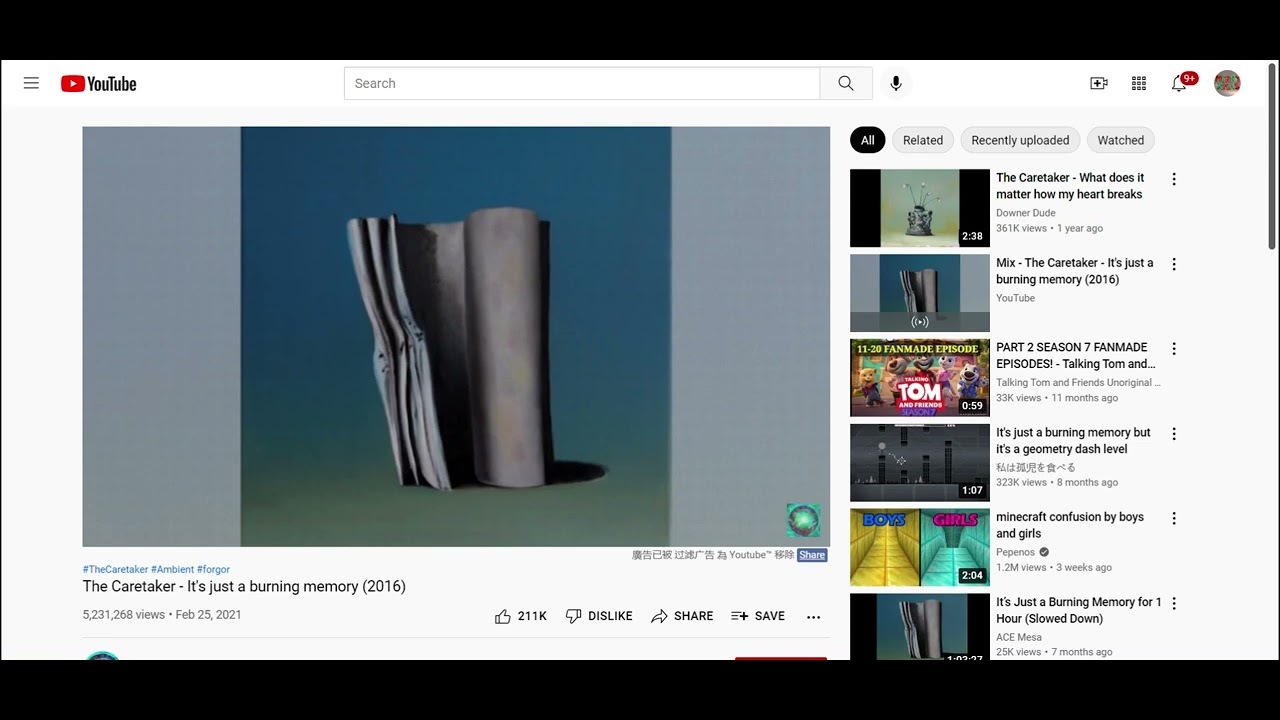
Task: Open the account avatar menu
Action: click(x=1227, y=83)
